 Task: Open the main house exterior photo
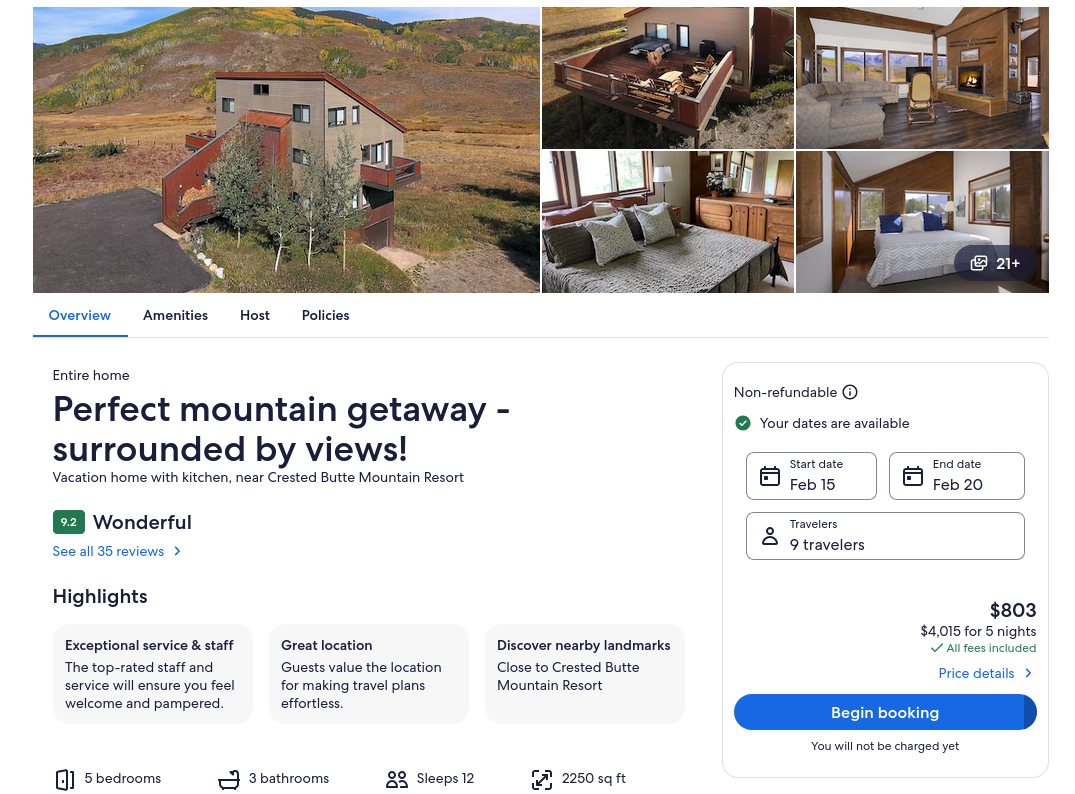286,150
